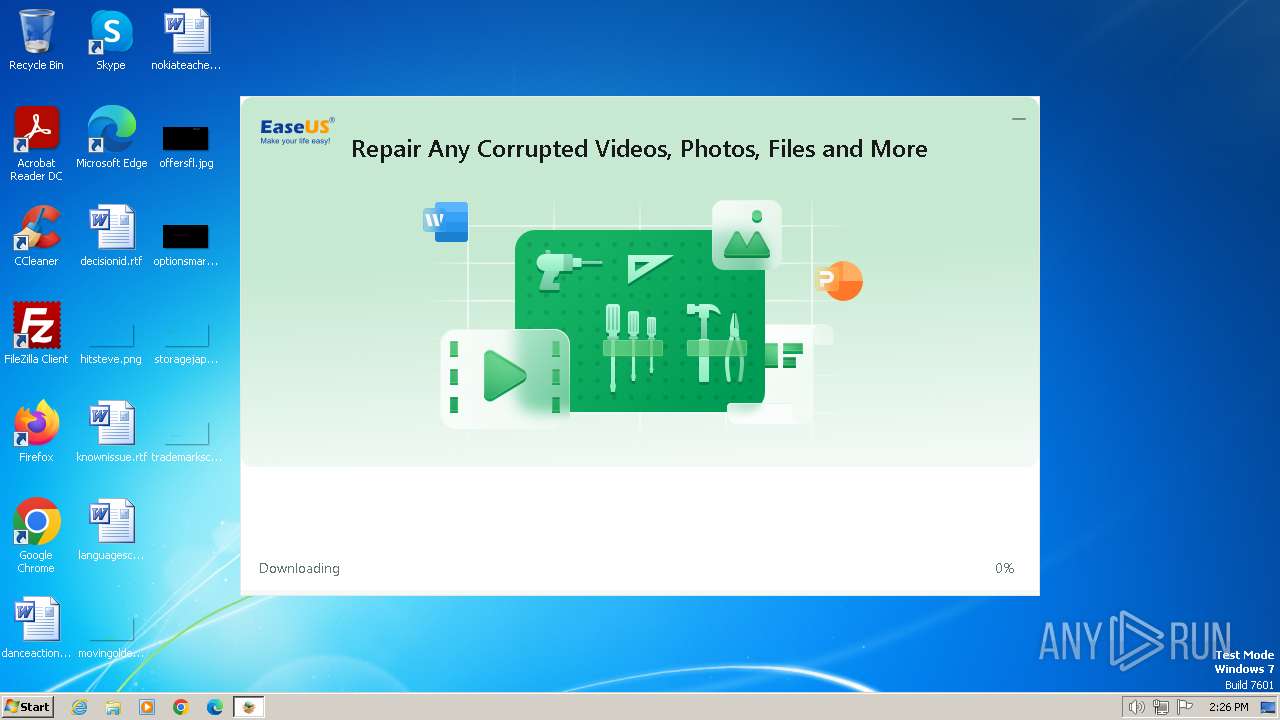
Task: Click the Start button
Action: 27,707
